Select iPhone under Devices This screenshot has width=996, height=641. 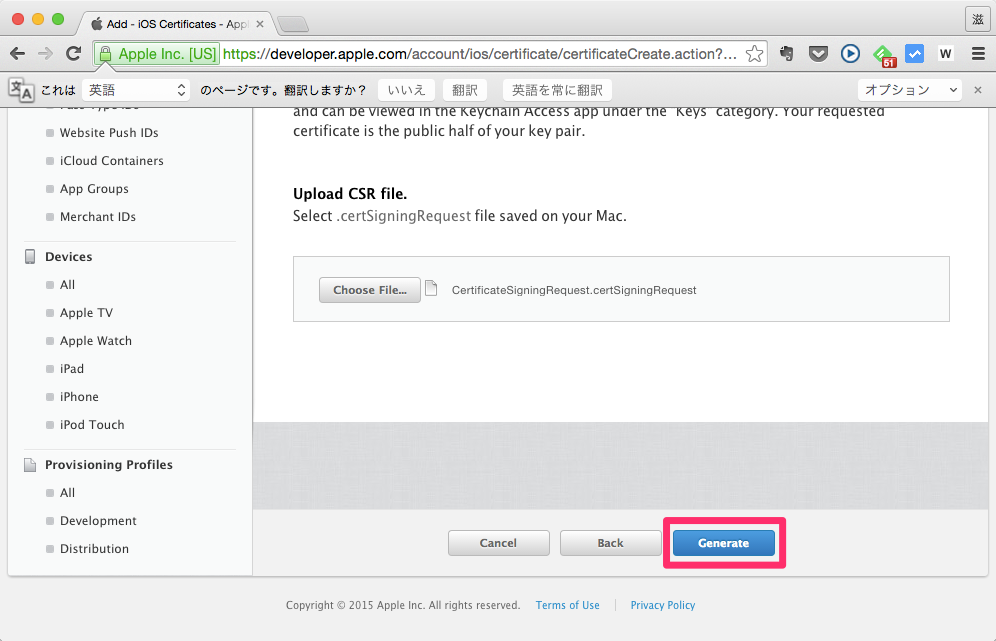(79, 396)
